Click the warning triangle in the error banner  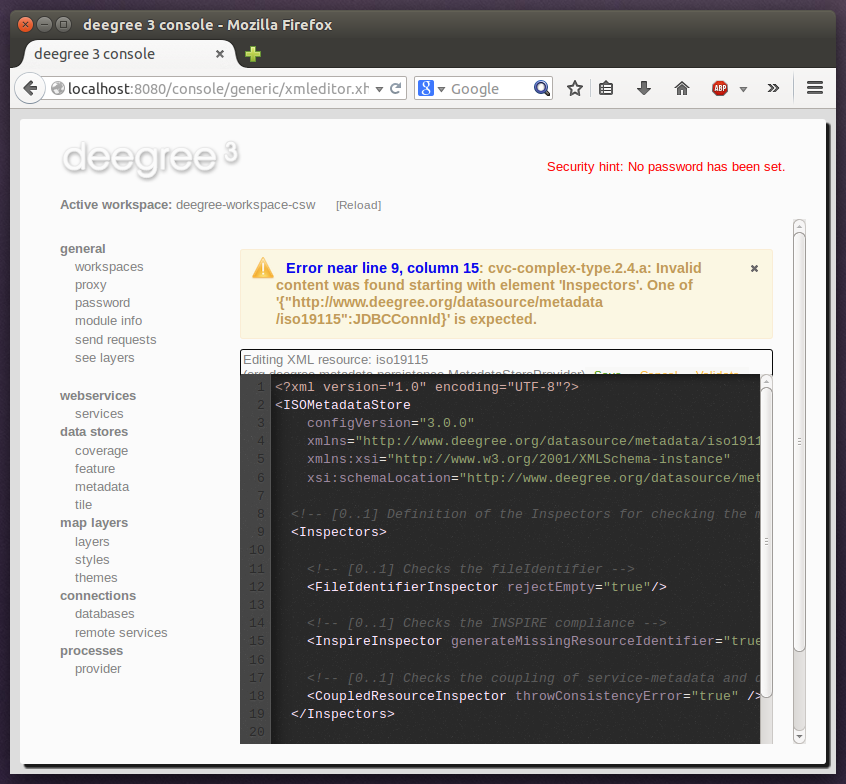click(x=263, y=267)
